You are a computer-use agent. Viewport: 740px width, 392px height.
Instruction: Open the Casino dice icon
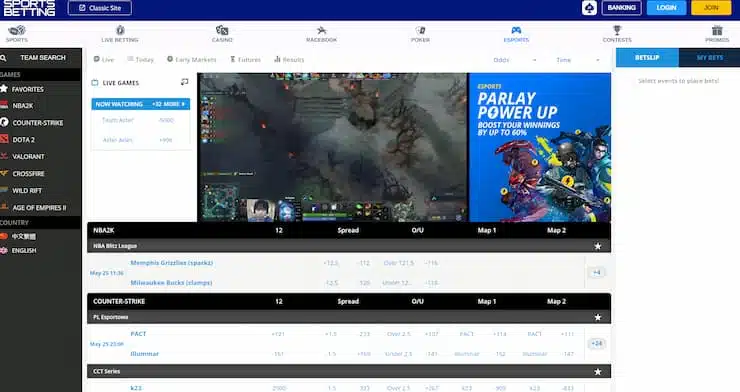[x=222, y=30]
